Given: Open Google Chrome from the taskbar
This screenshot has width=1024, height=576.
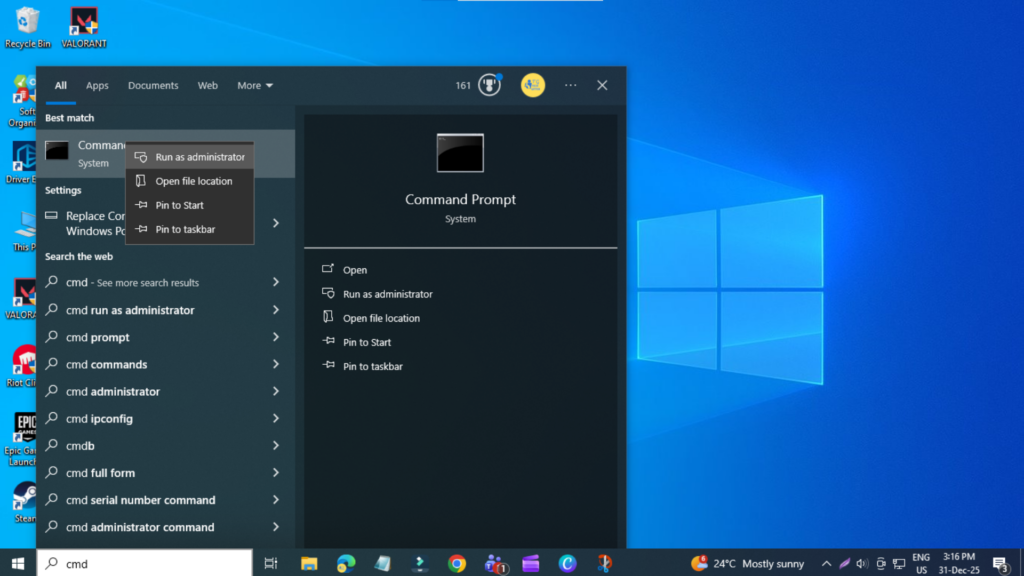Looking at the screenshot, I should pyautogui.click(x=456, y=563).
